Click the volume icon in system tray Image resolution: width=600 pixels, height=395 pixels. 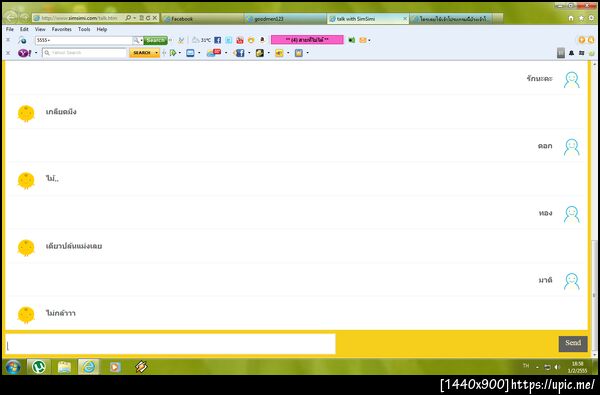[557, 367]
